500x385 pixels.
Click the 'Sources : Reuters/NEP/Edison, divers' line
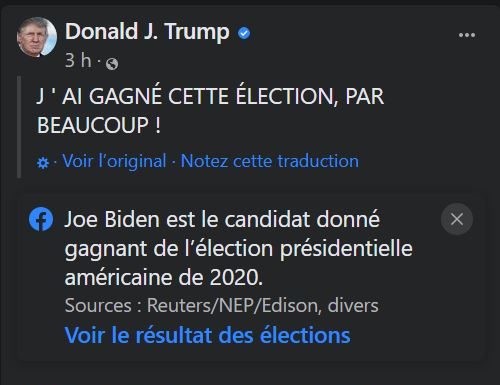222,305
